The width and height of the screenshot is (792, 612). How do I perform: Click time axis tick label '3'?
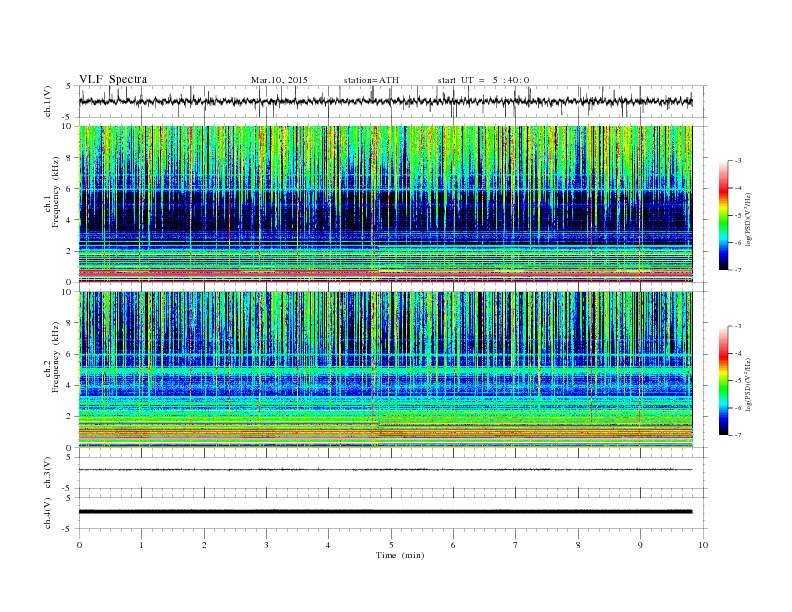click(x=266, y=545)
